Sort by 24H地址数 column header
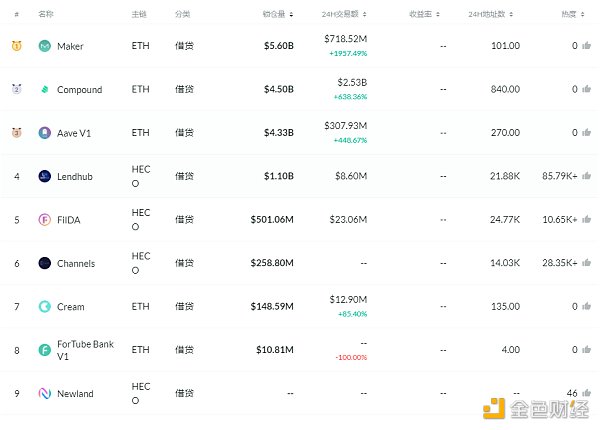Image resolution: width=600 pixels, height=430 pixels. pos(492,16)
